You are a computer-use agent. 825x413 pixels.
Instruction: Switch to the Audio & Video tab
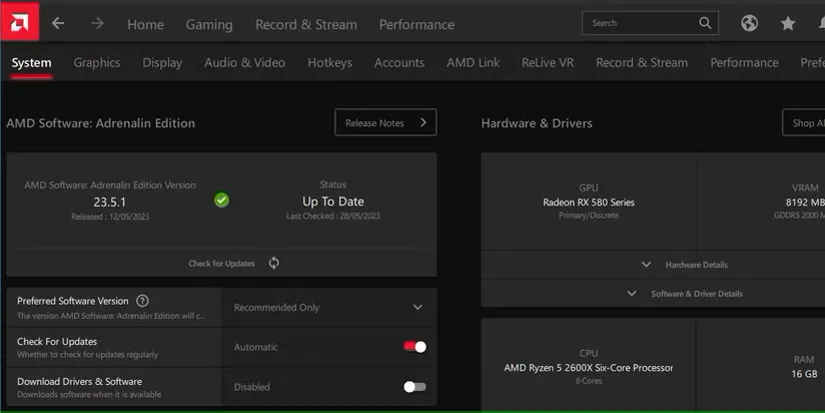pyautogui.click(x=245, y=63)
